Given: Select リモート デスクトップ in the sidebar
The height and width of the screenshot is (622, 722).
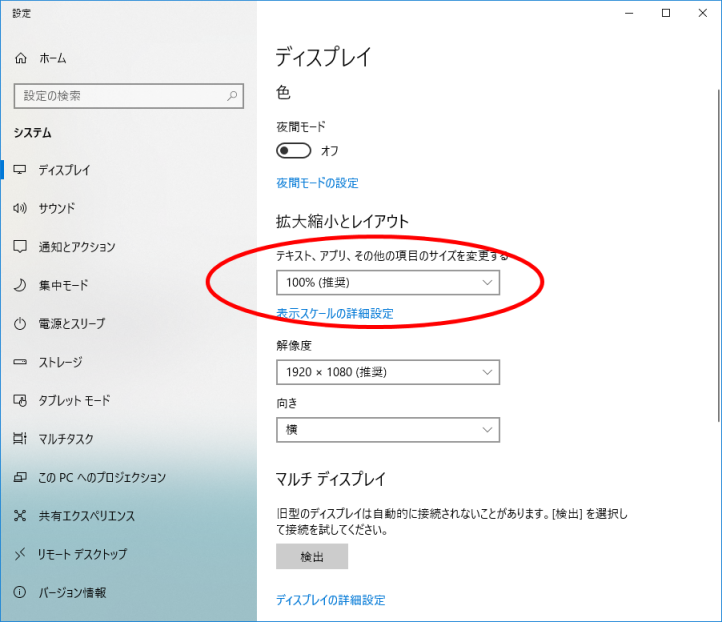Looking at the screenshot, I should 128,554.
